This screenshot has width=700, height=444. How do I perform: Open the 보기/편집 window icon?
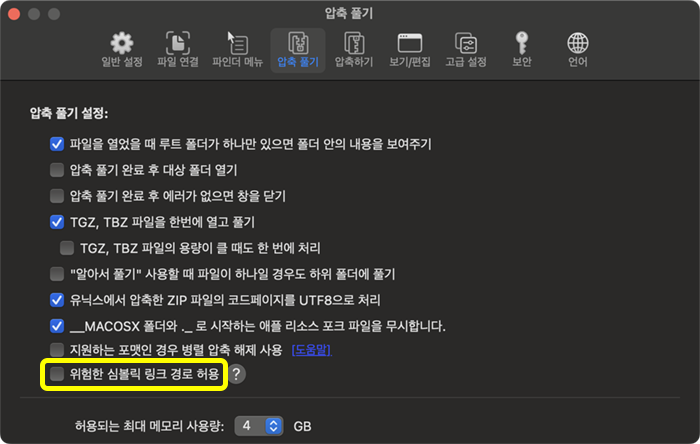[409, 44]
